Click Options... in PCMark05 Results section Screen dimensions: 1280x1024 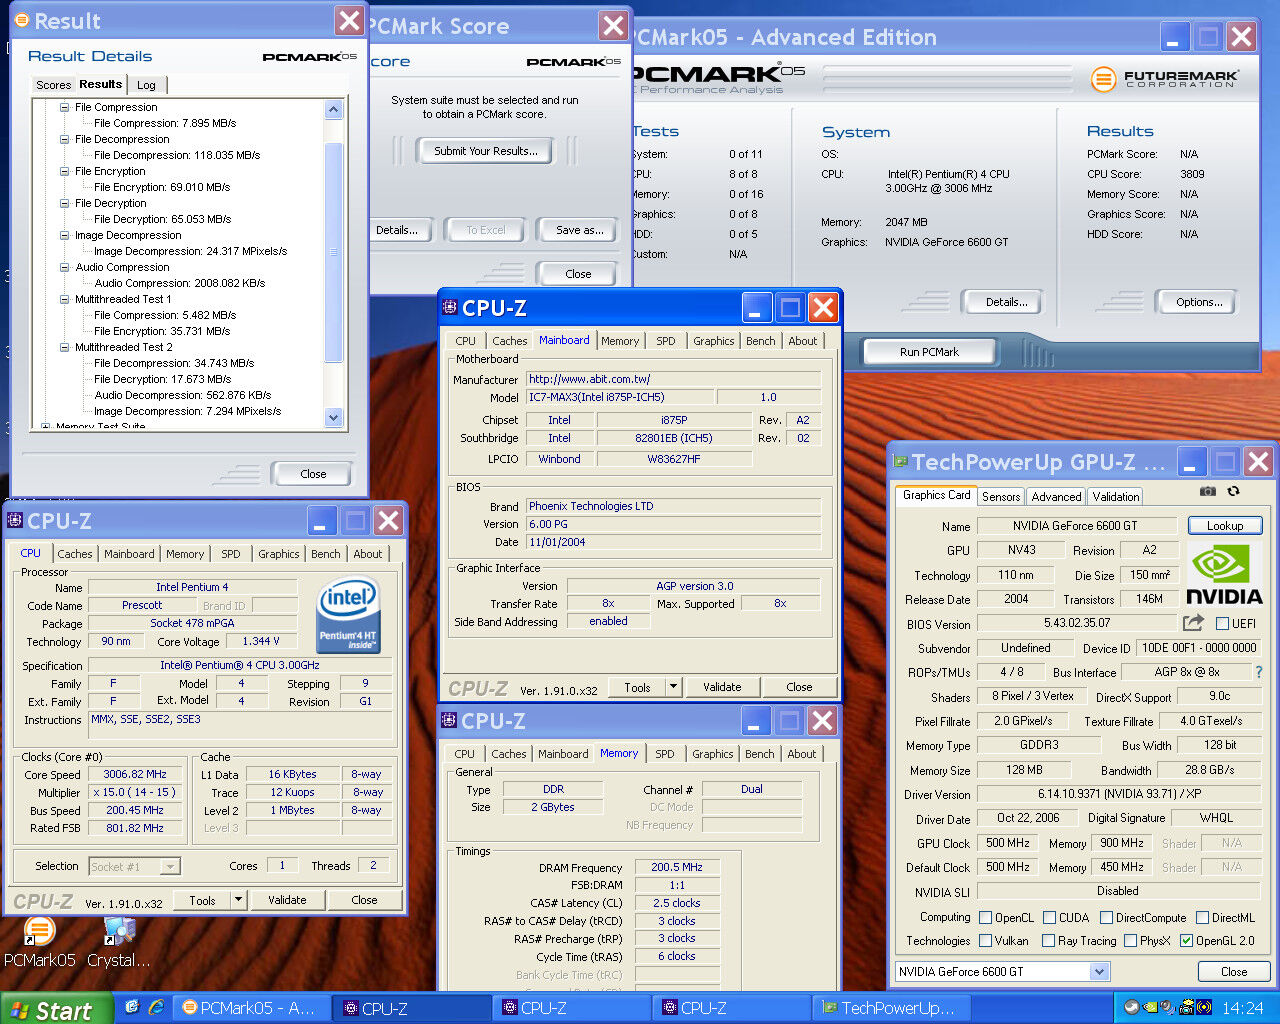[x=1199, y=302]
